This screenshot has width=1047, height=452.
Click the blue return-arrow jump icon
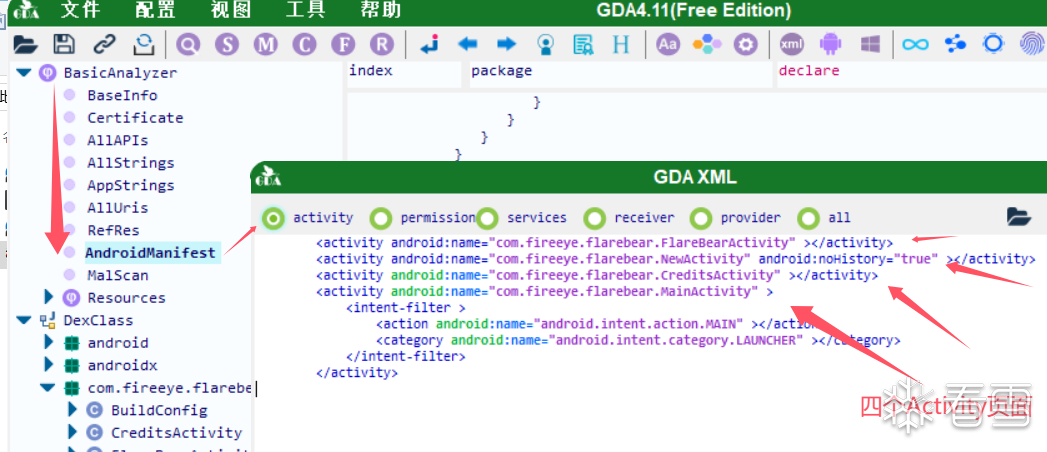point(429,45)
